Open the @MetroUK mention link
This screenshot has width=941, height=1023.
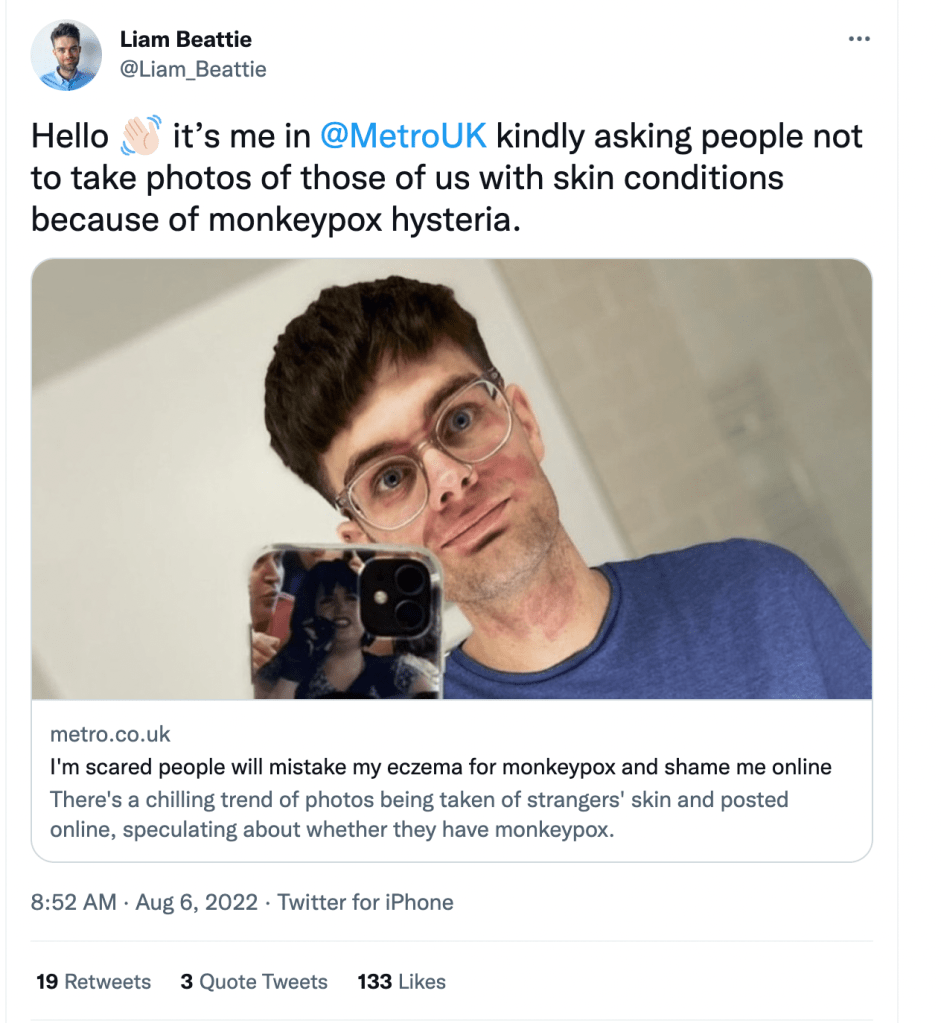click(403, 137)
